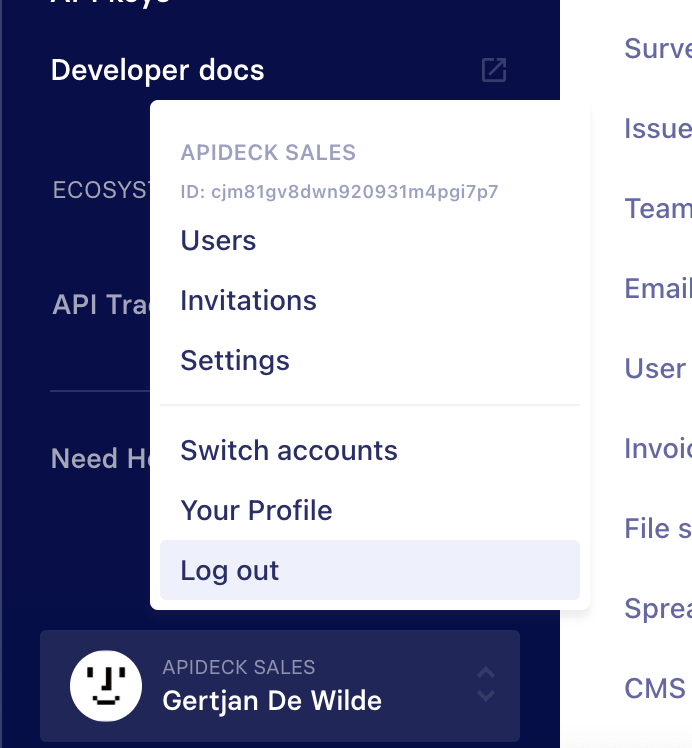Toggle account switcher chevrons next to Gertjan De Wilde
This screenshot has height=748, width=692.
486,684
